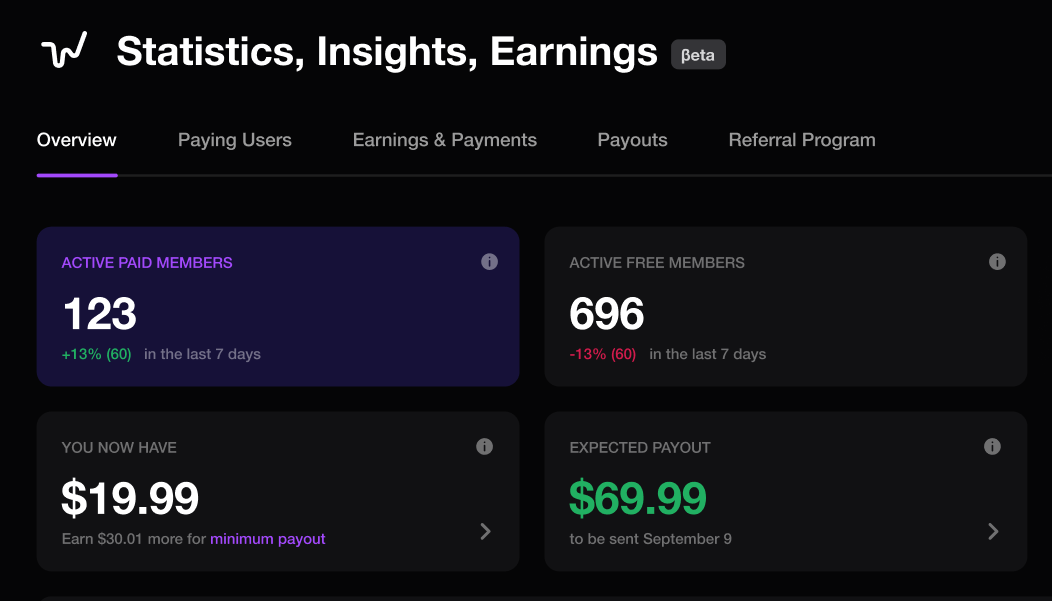1052x601 pixels.
Task: Click the green +13% (60) change indicator
Action: (x=97, y=354)
